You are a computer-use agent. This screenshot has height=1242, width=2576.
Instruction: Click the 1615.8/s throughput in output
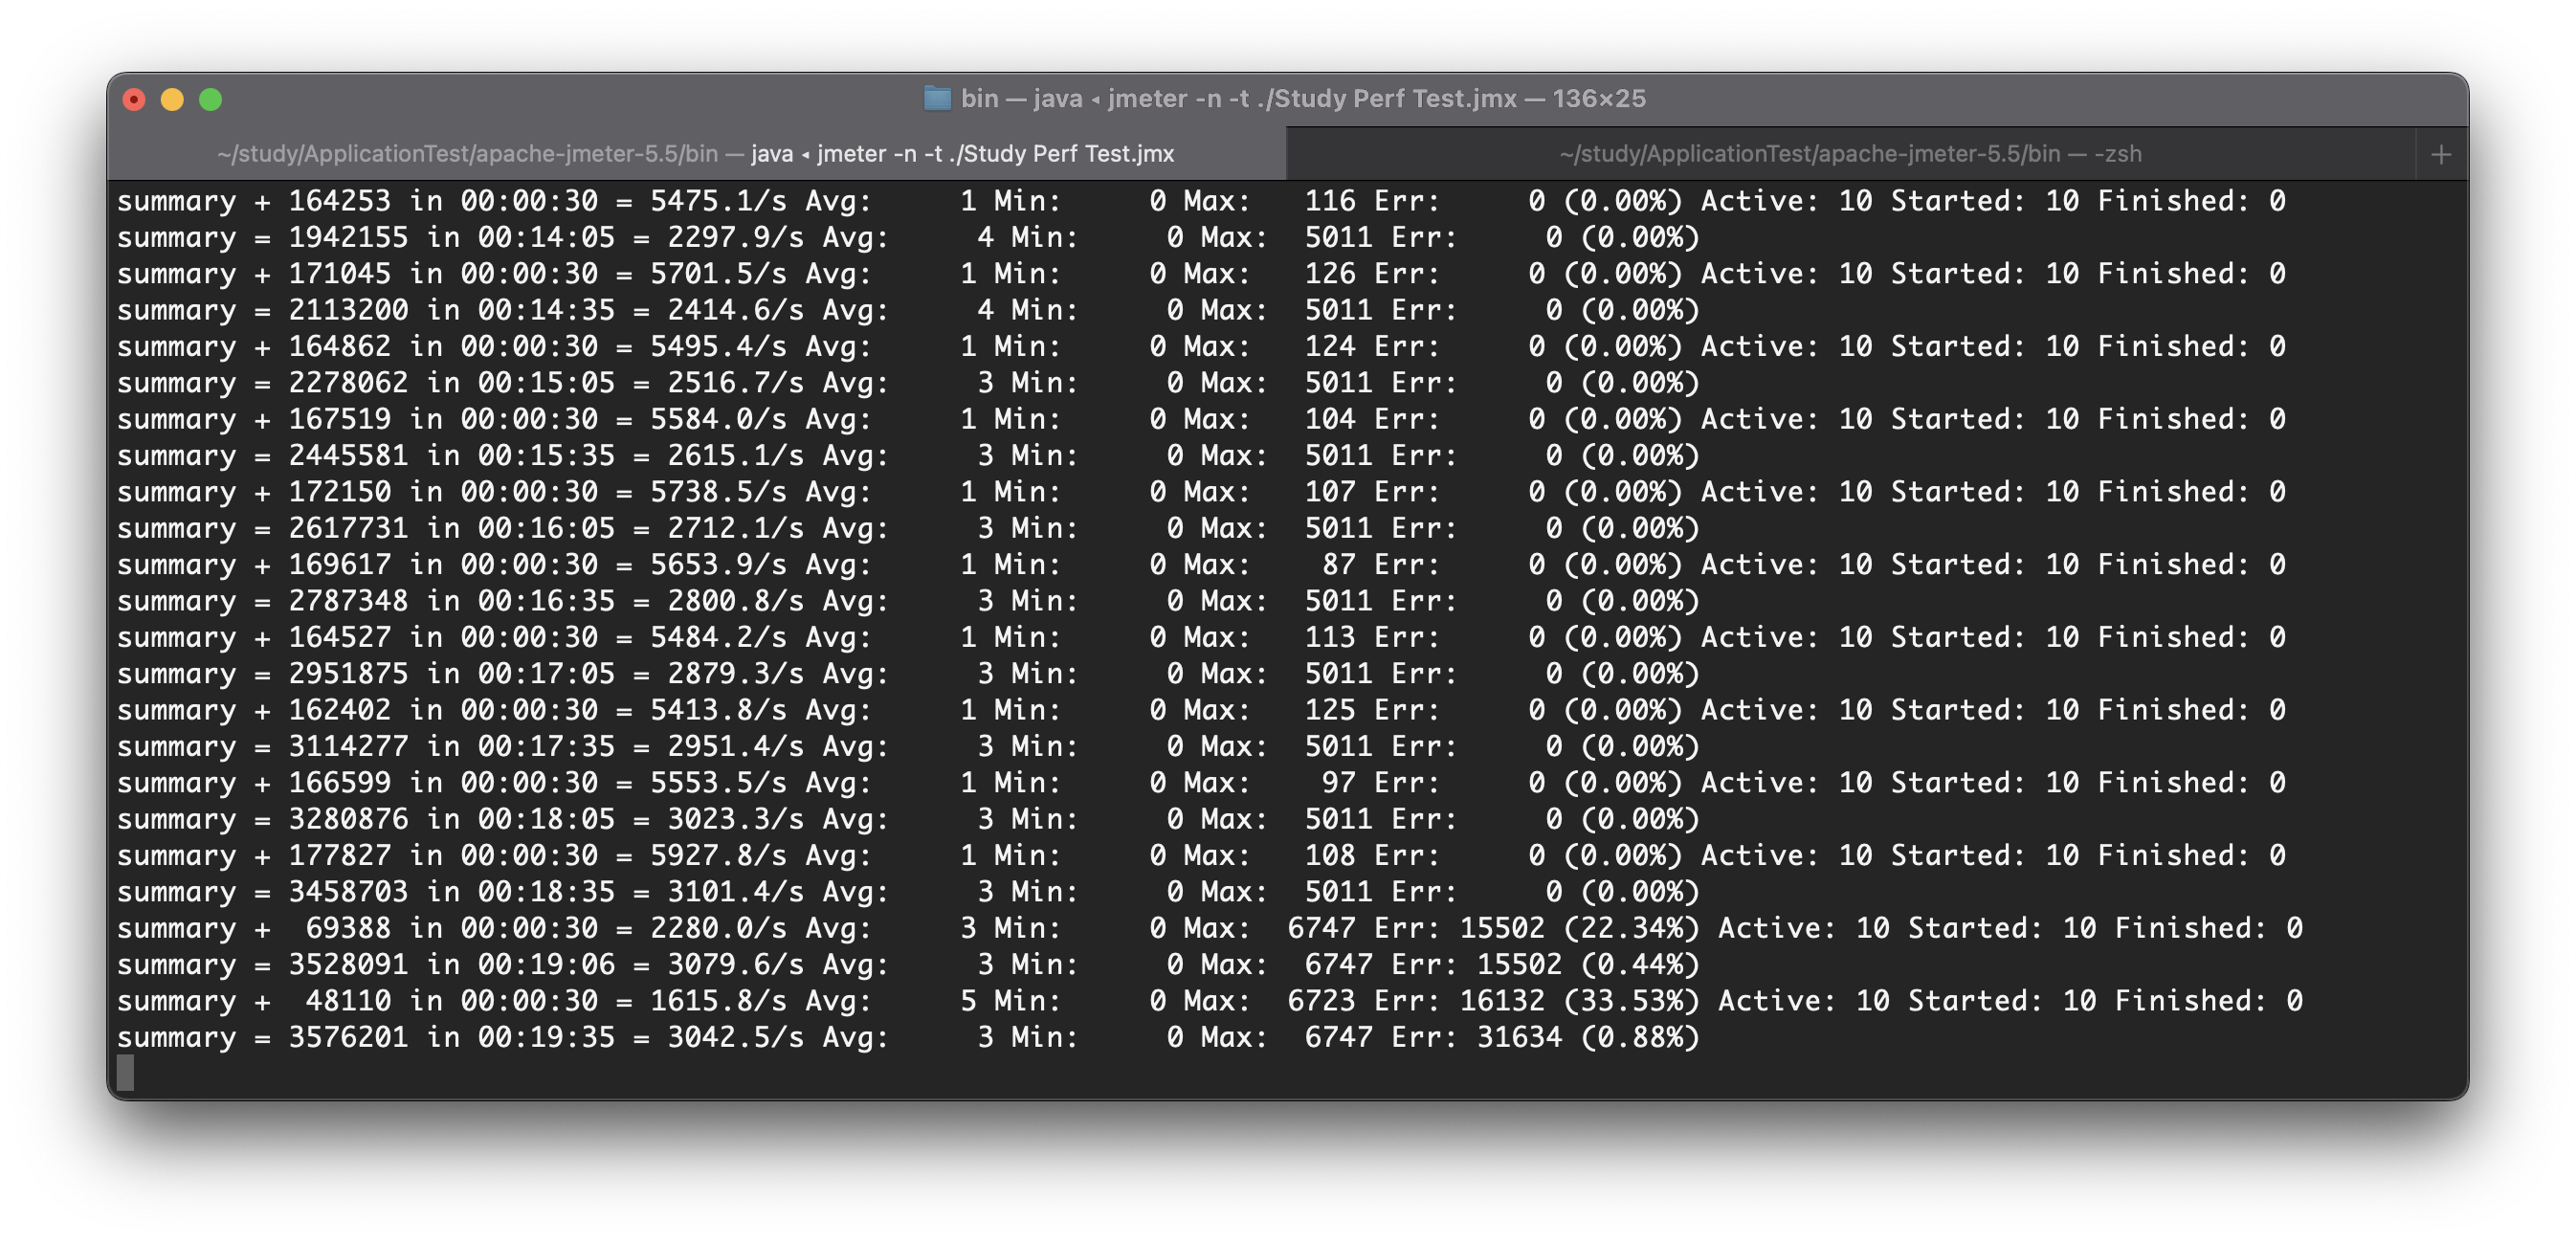718,1001
